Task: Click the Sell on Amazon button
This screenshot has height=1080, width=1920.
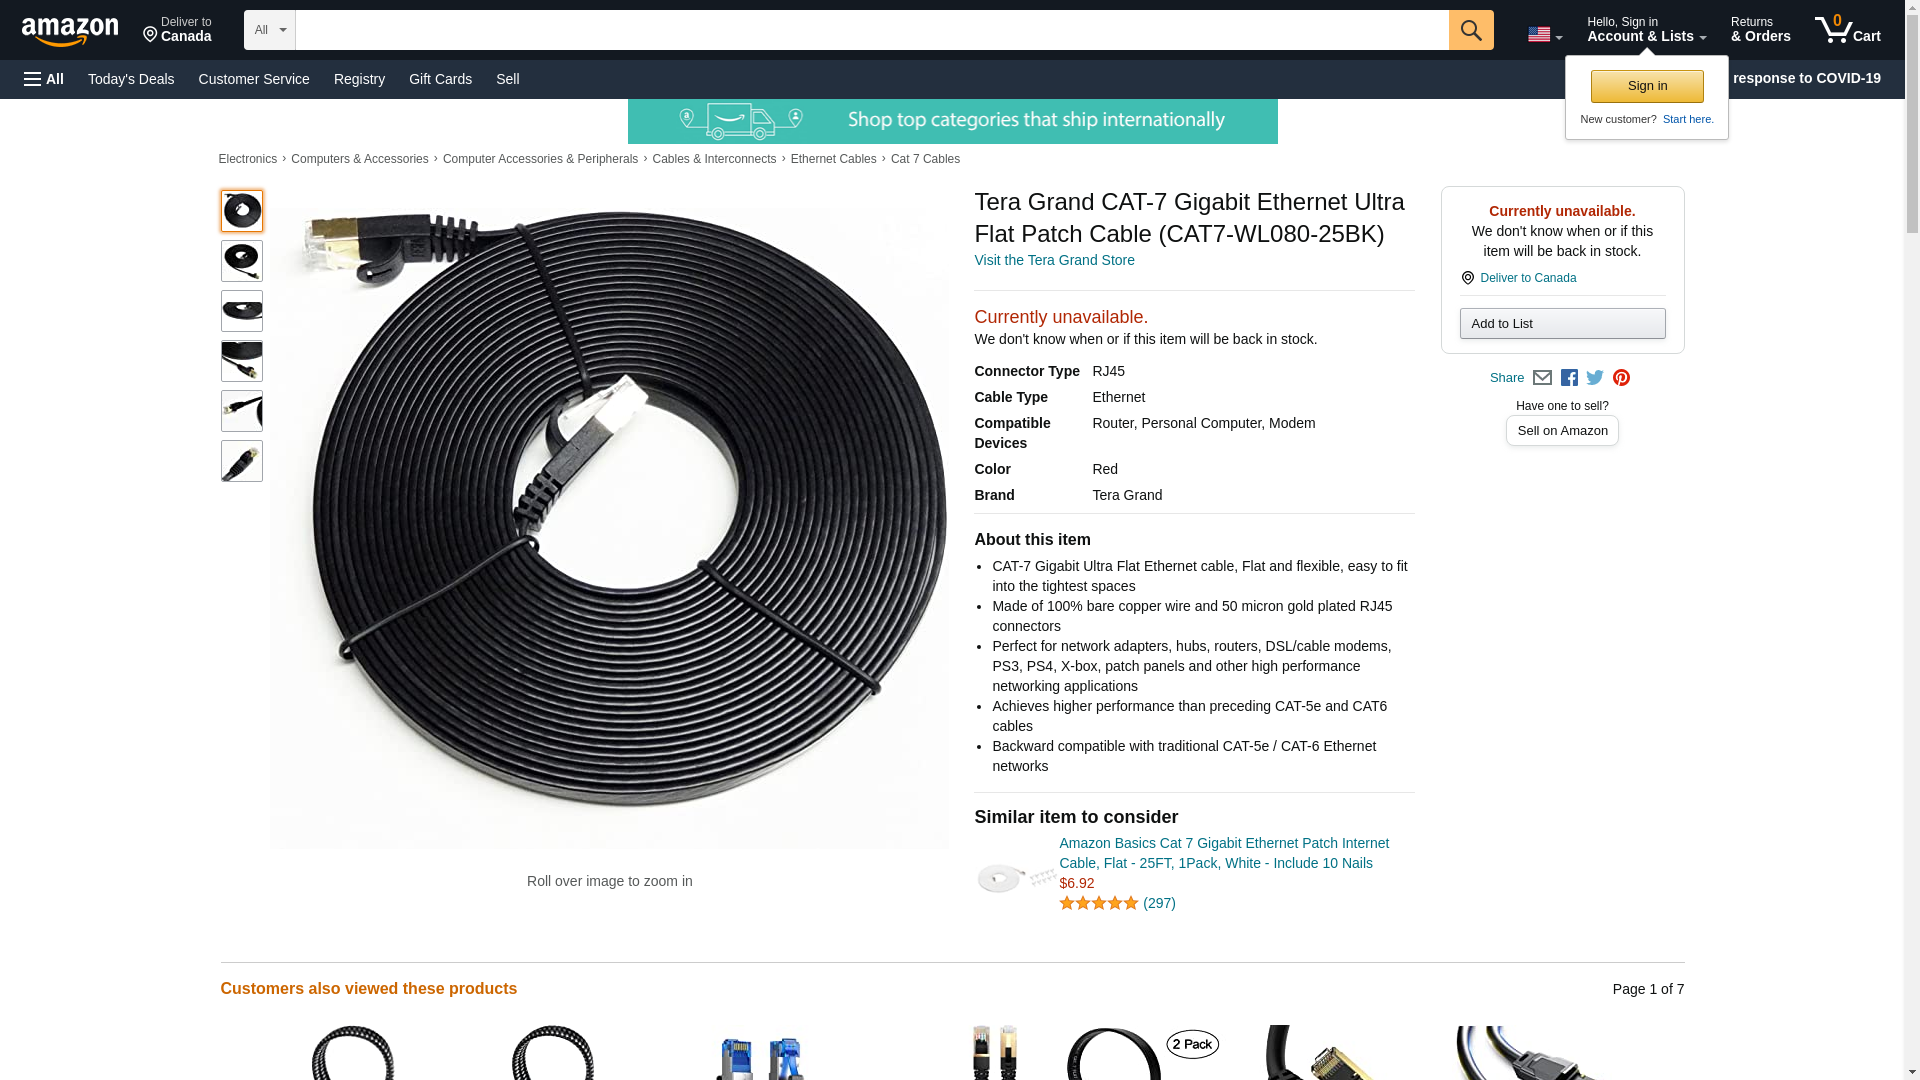Action: [x=1562, y=431]
